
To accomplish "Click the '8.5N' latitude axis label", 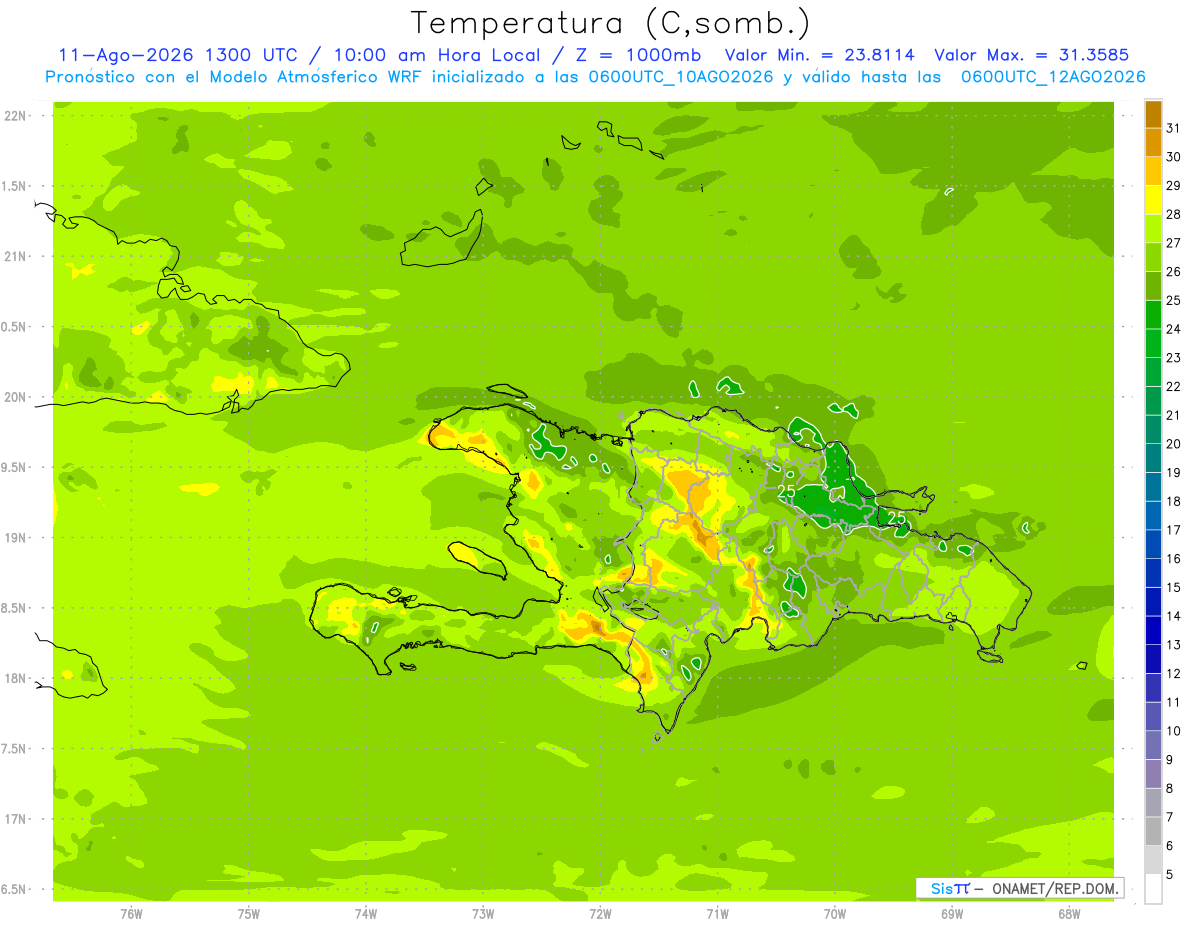I will pos(14,608).
